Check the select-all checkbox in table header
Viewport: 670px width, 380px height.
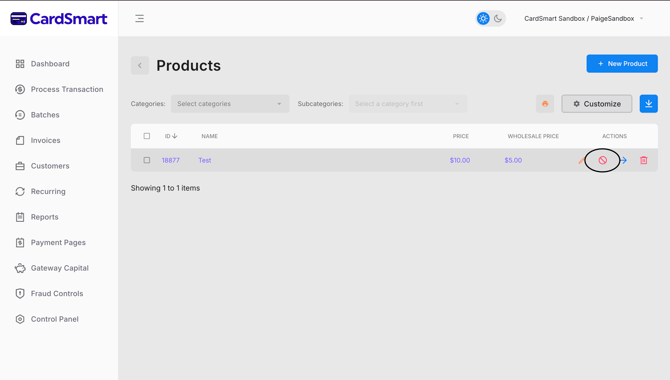click(147, 136)
